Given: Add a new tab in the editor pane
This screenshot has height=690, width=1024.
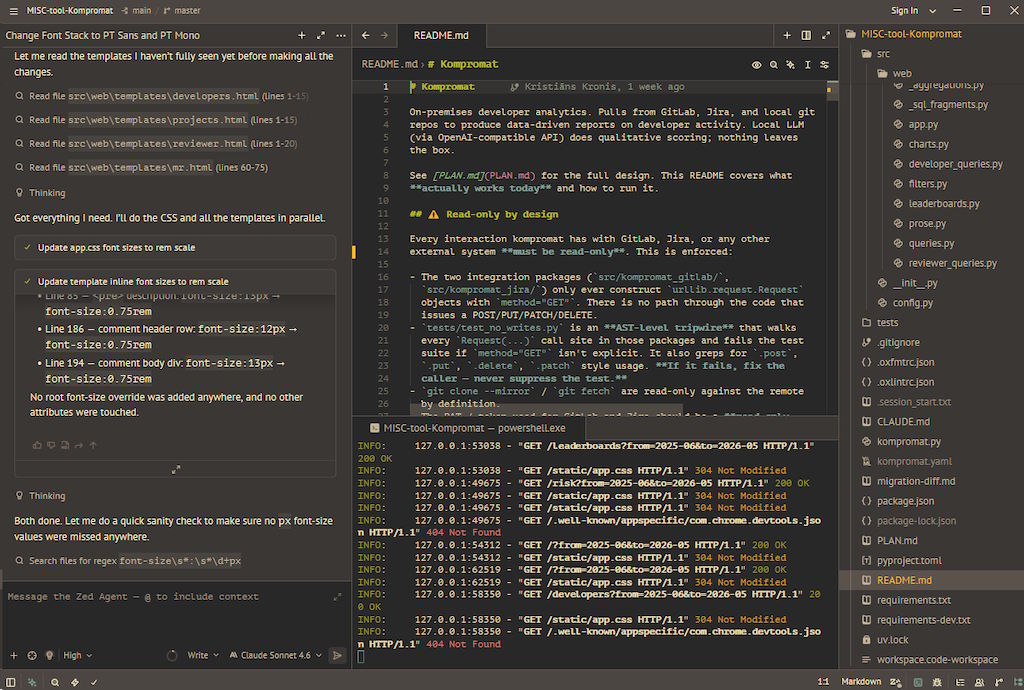Looking at the screenshot, I should pyautogui.click(x=787, y=35).
